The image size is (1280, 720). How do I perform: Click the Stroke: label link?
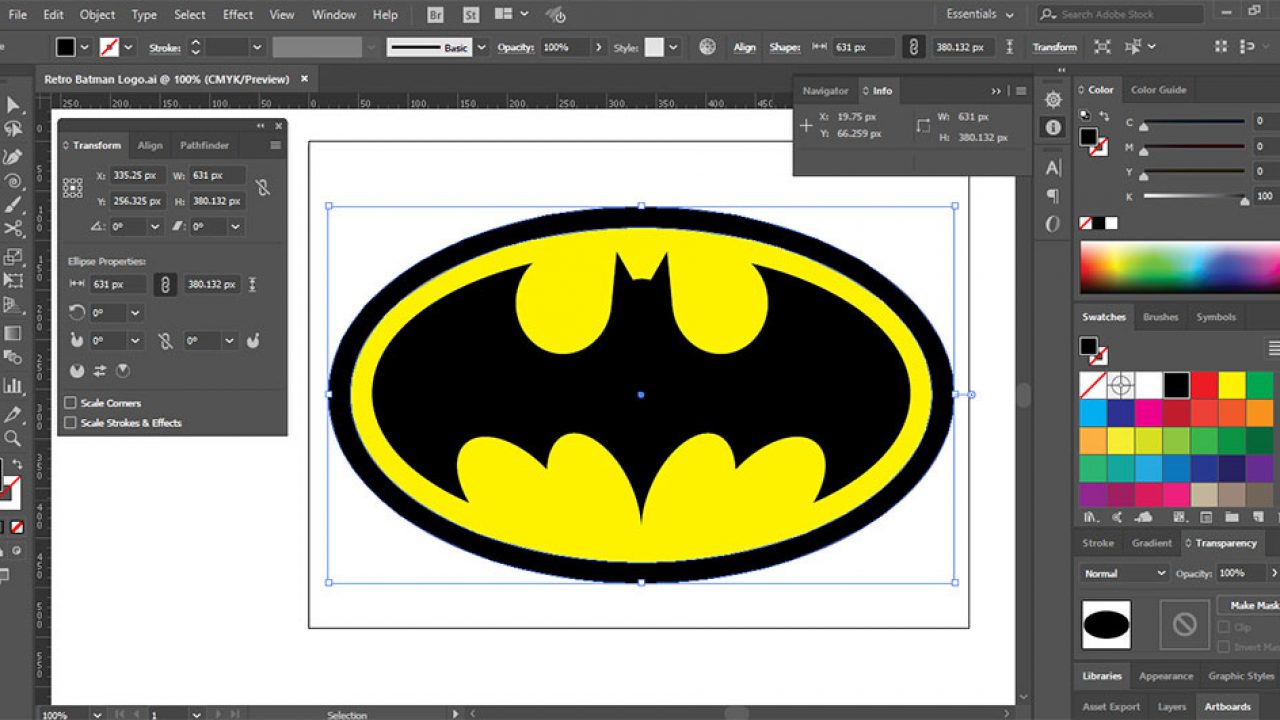point(165,47)
